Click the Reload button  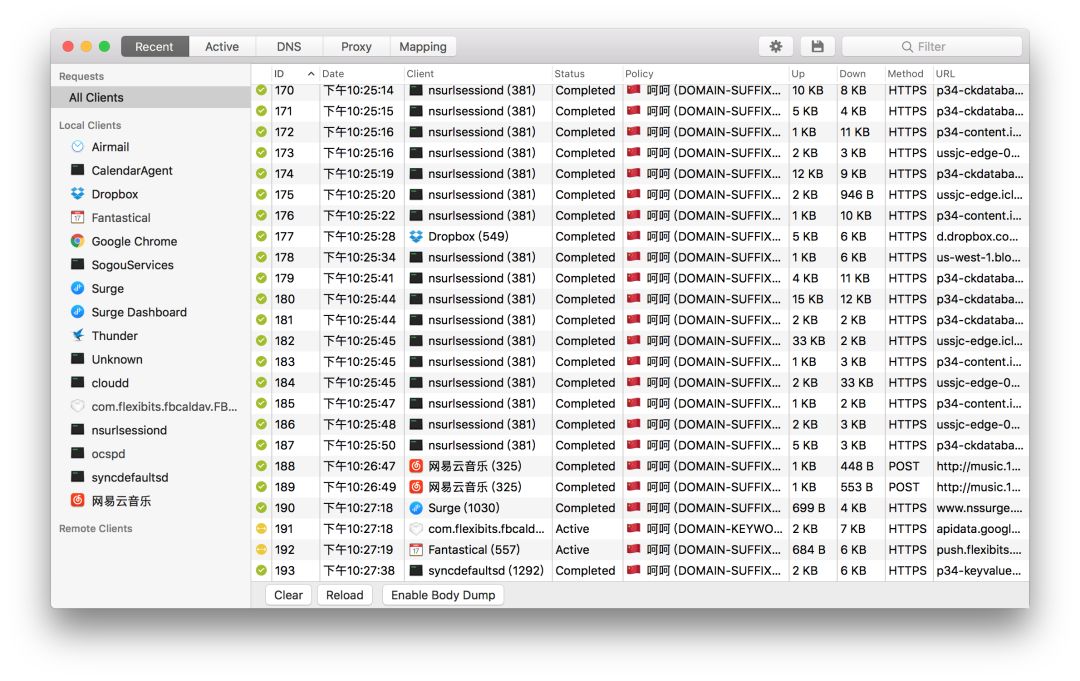[344, 595]
